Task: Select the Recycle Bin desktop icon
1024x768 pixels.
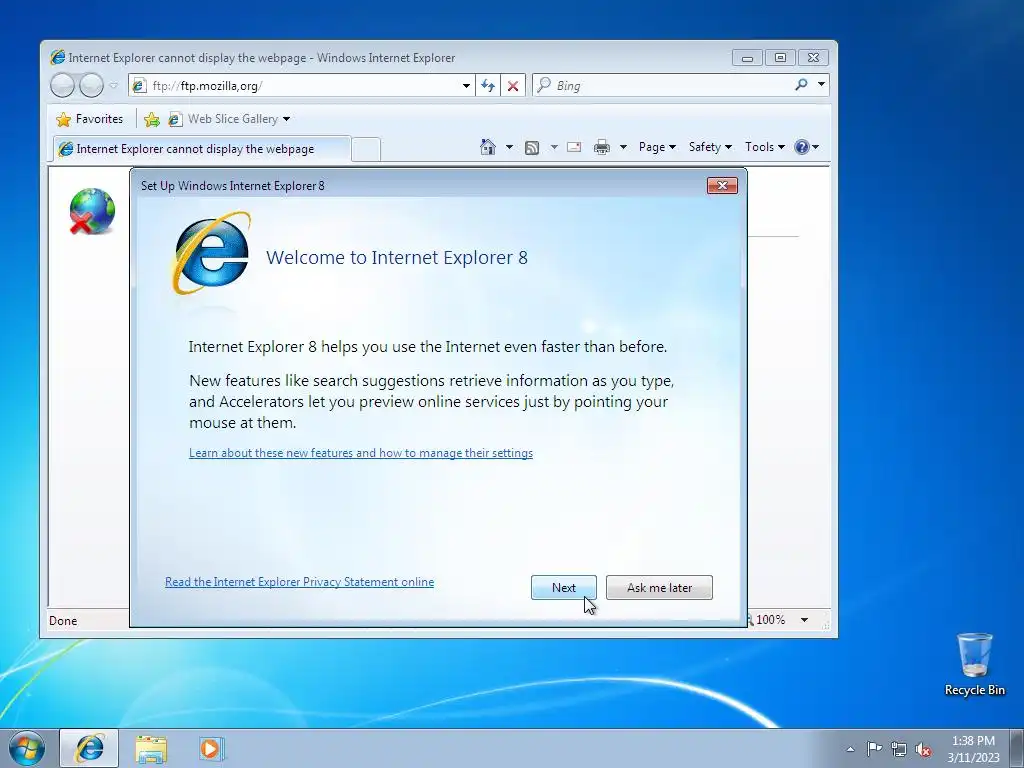Action: tap(974, 664)
